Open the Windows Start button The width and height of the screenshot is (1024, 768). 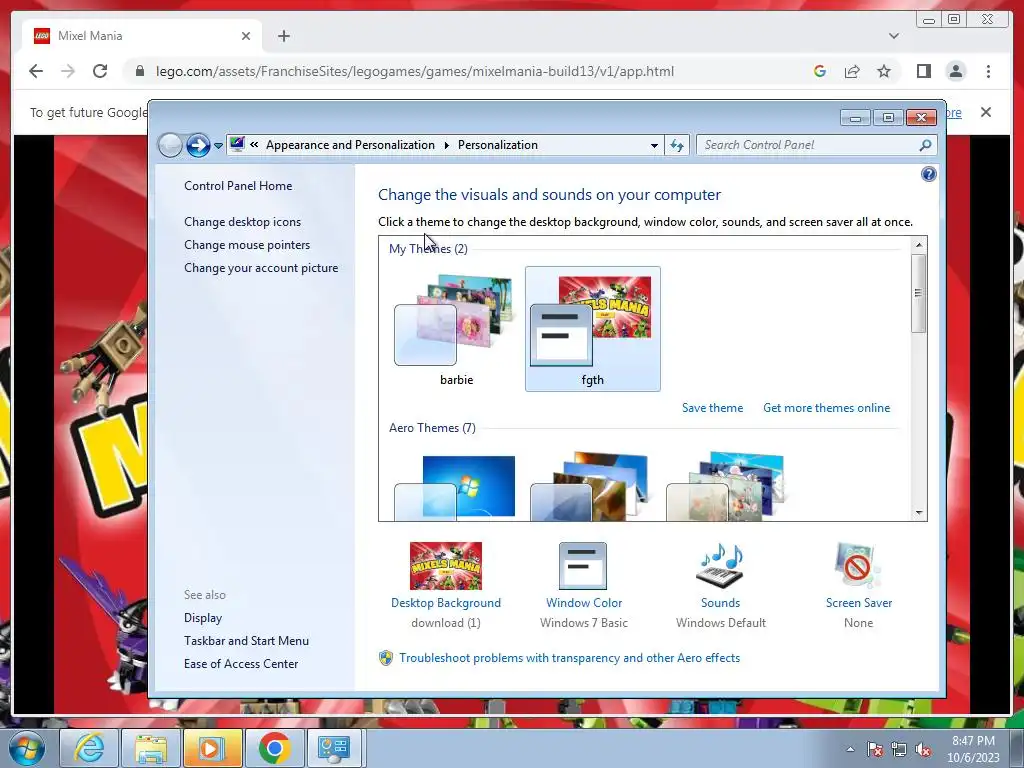27,748
